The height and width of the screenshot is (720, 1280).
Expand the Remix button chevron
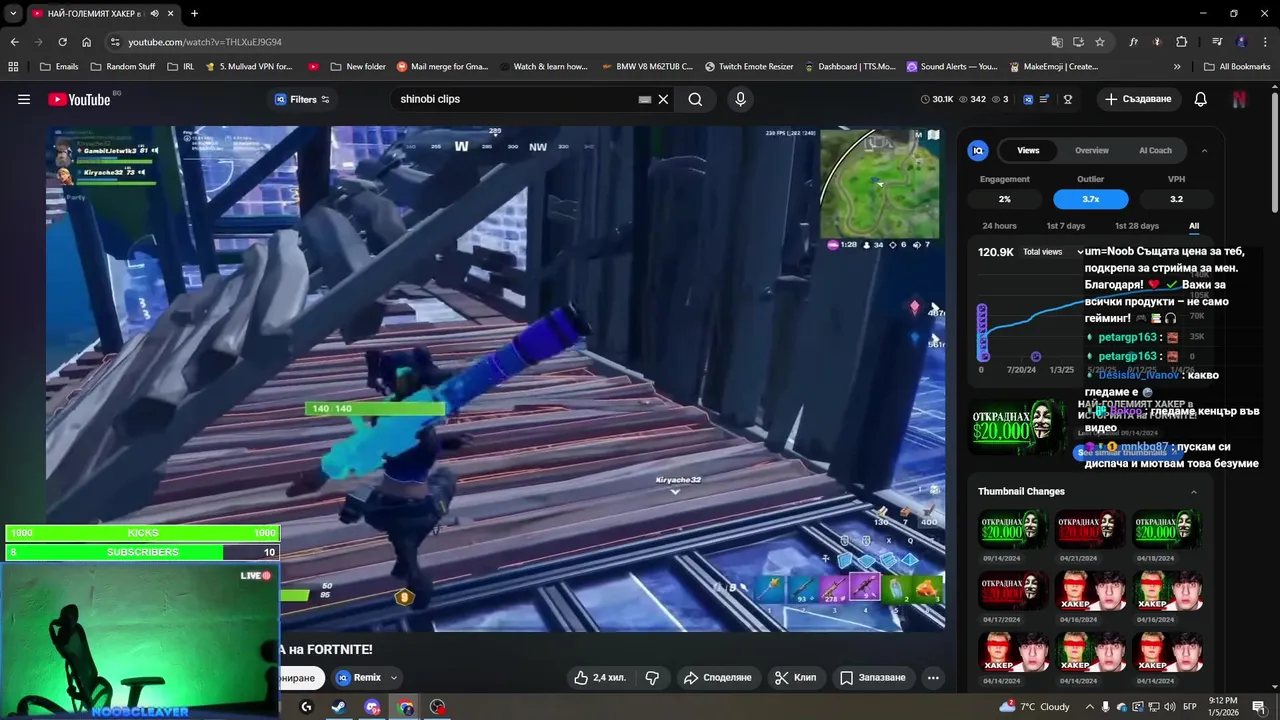tap(394, 677)
